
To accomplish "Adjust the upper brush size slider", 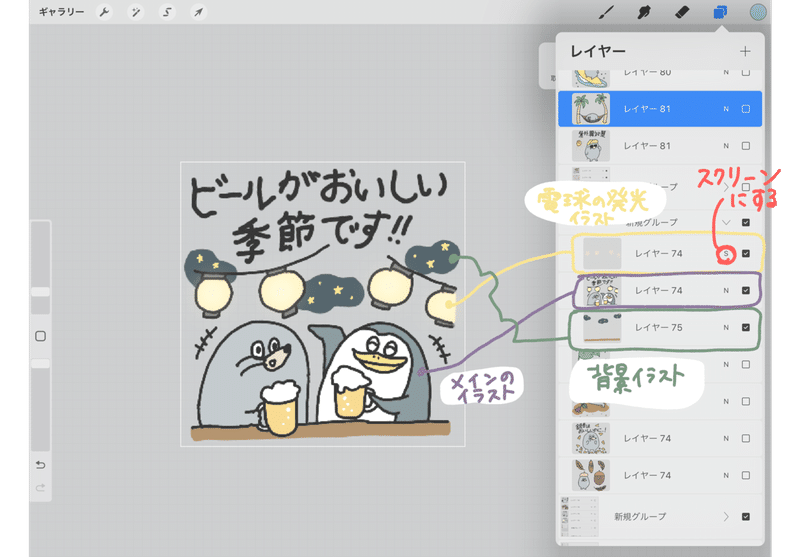I will [x=41, y=292].
